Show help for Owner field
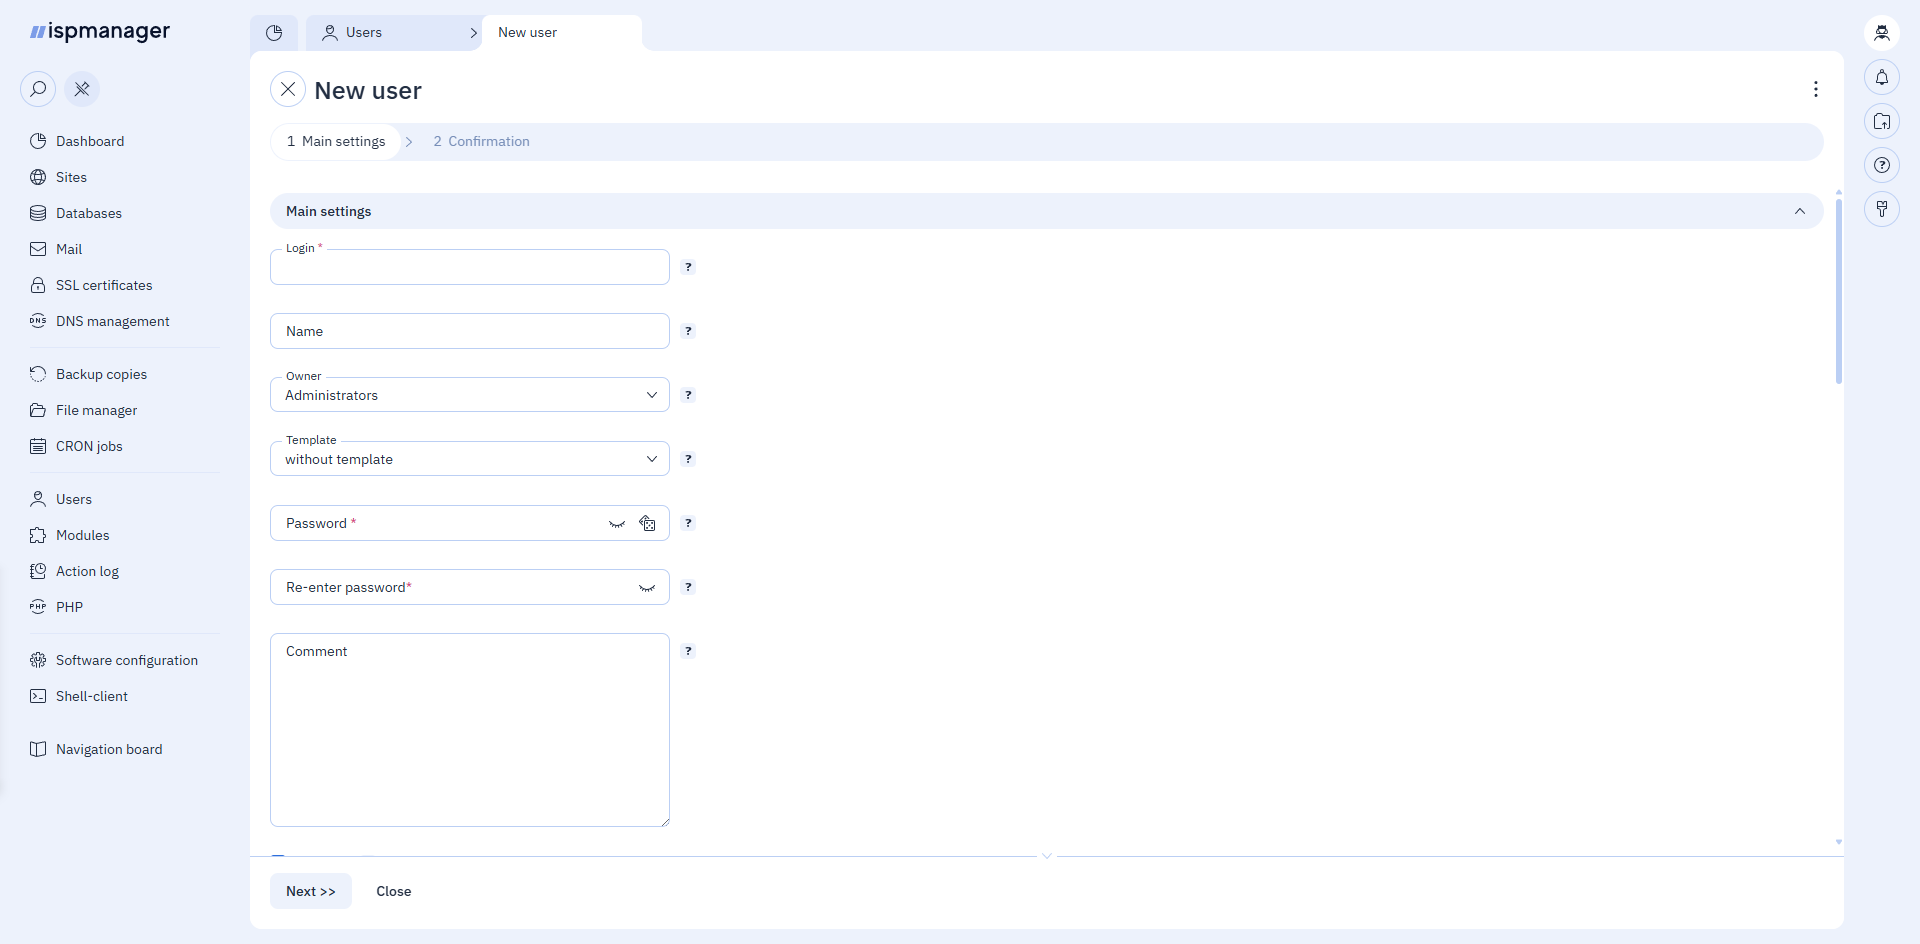This screenshot has height=944, width=1920. tap(688, 395)
